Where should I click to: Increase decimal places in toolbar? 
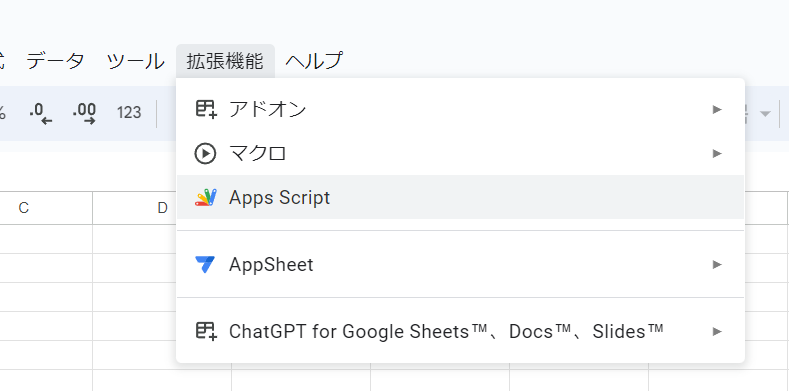pos(84,113)
